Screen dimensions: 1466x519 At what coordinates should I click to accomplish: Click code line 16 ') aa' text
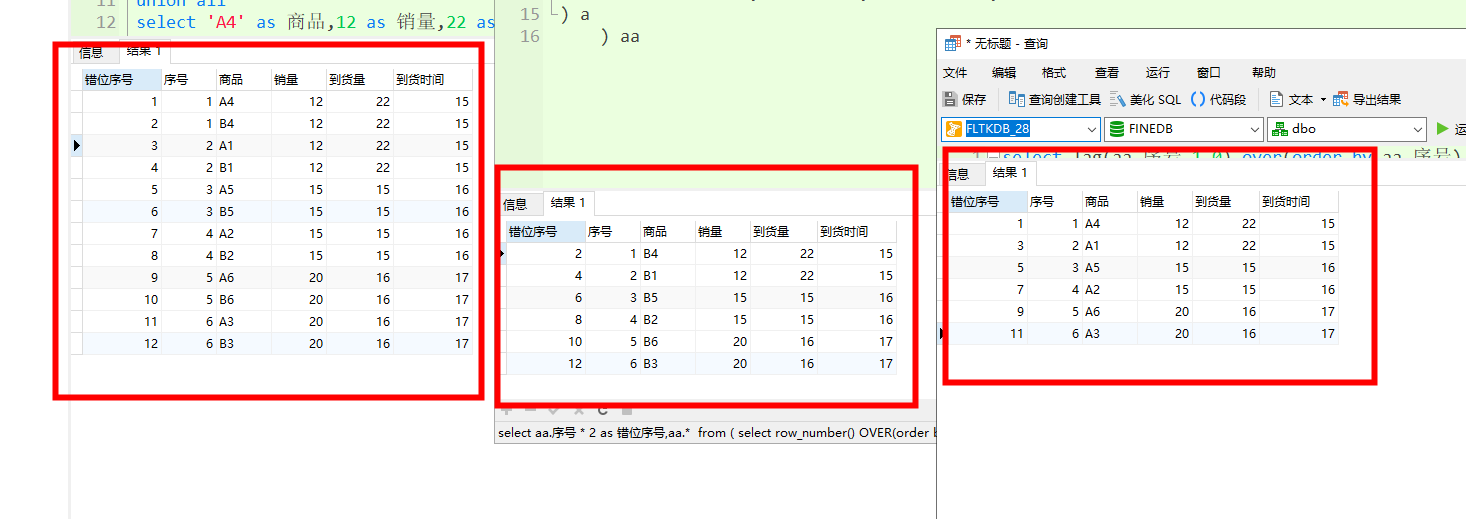click(x=619, y=37)
